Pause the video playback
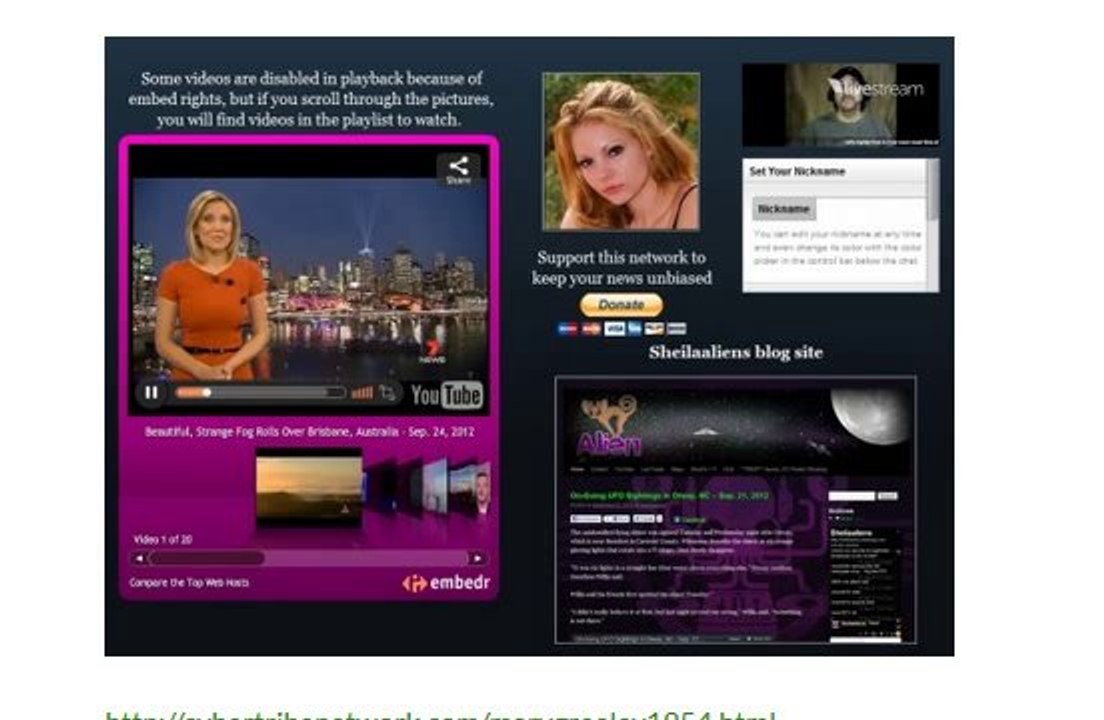The height and width of the screenshot is (720, 1104). coord(151,393)
